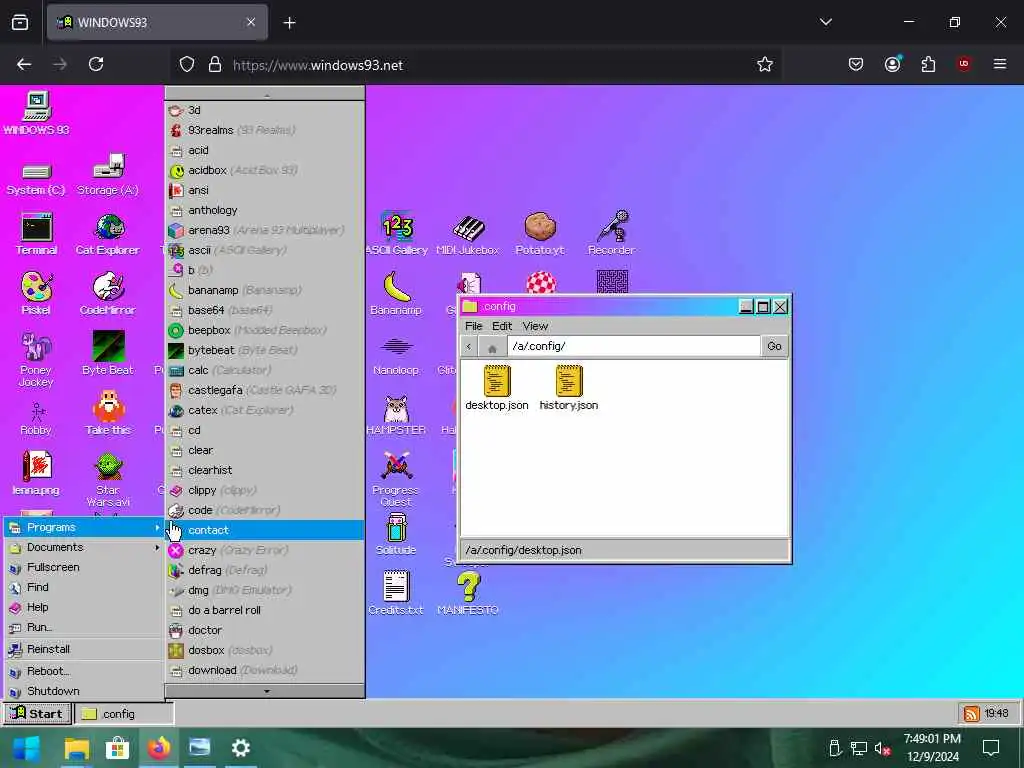
Task: Launch the Robby desktop icon
Action: point(37,419)
